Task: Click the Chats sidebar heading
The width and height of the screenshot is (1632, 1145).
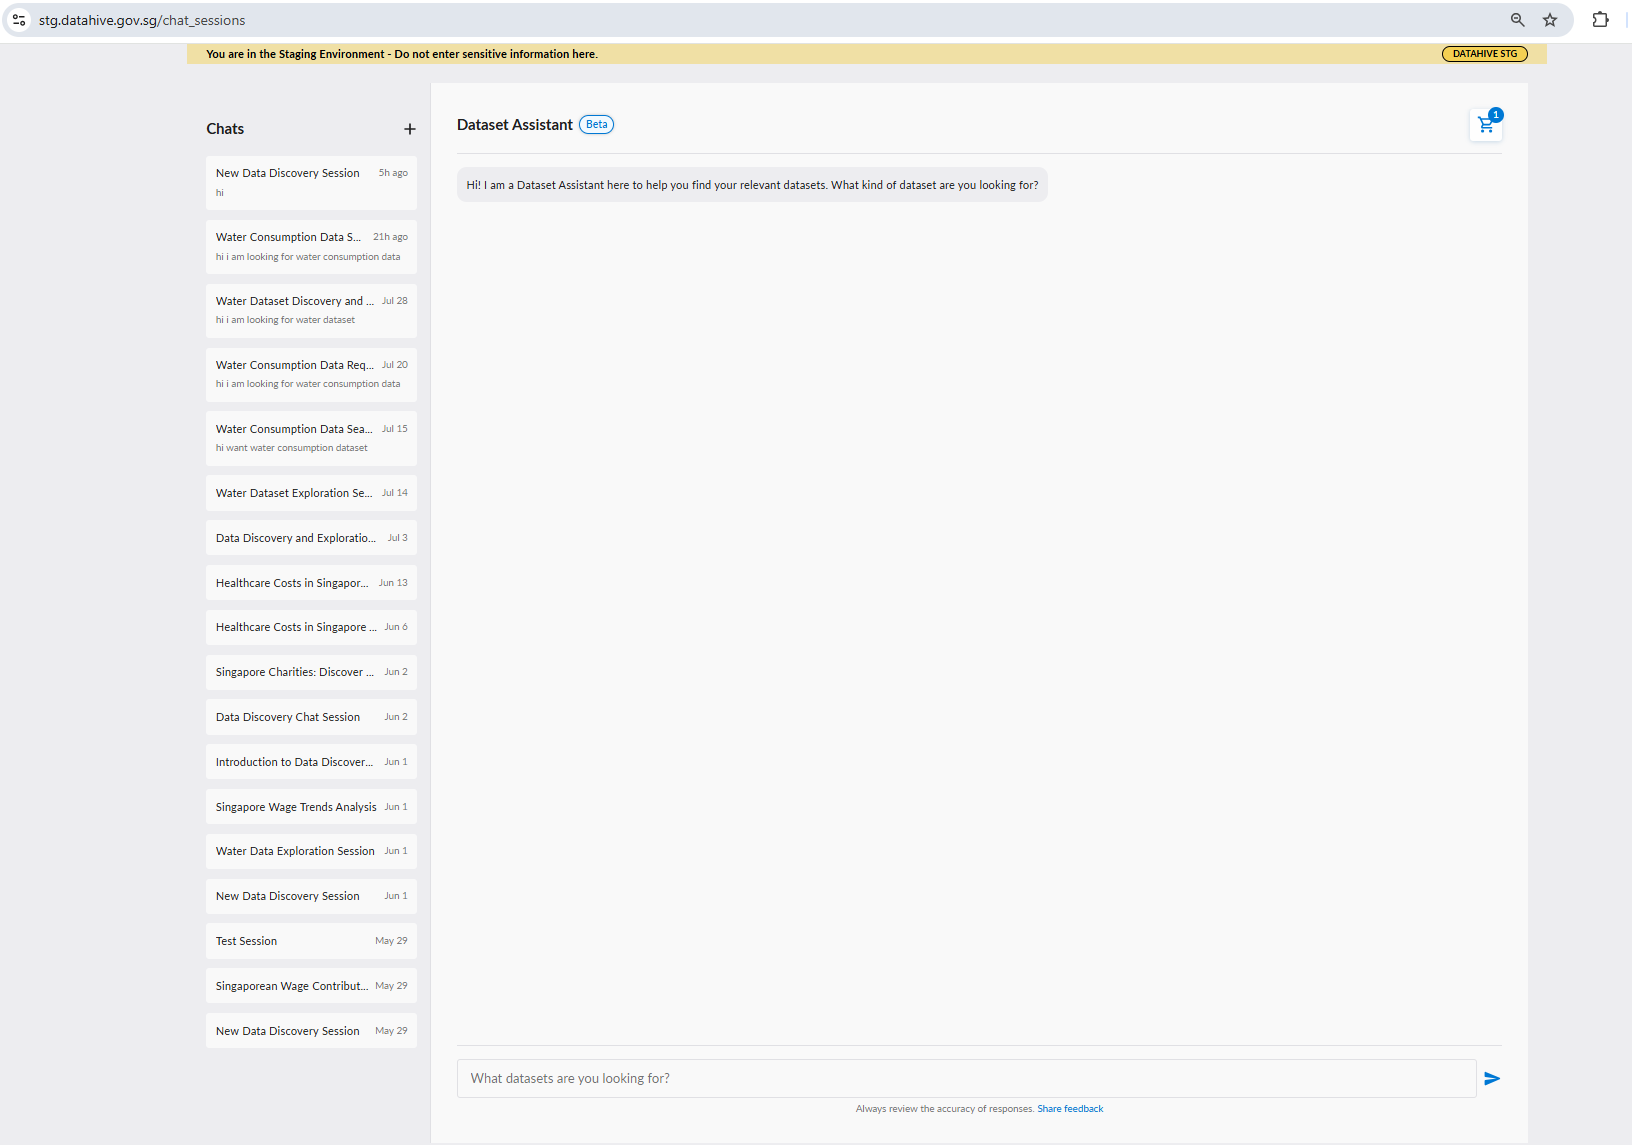Action: [225, 129]
